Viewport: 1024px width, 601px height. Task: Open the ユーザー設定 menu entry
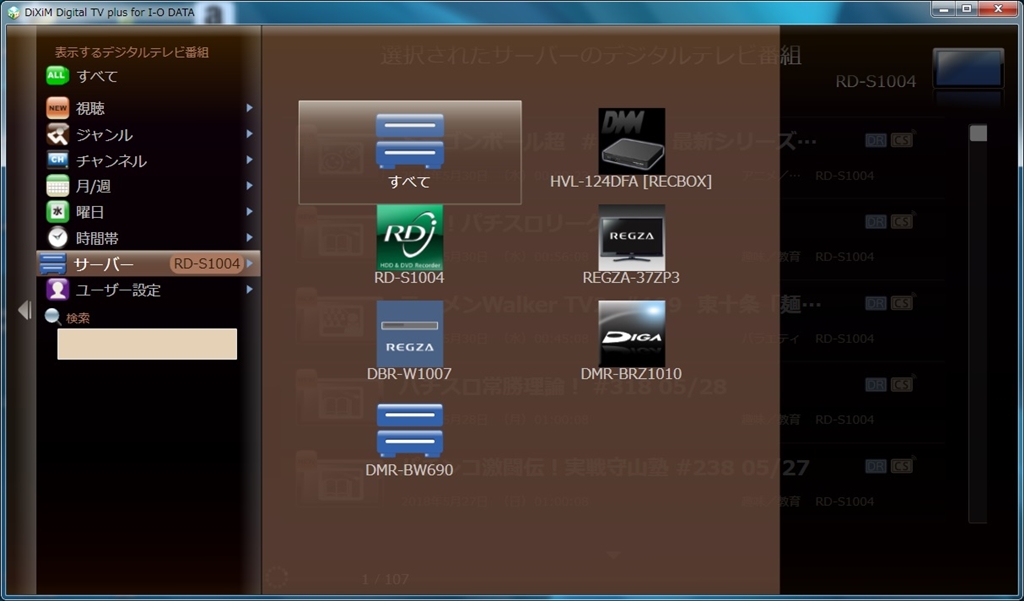118,290
